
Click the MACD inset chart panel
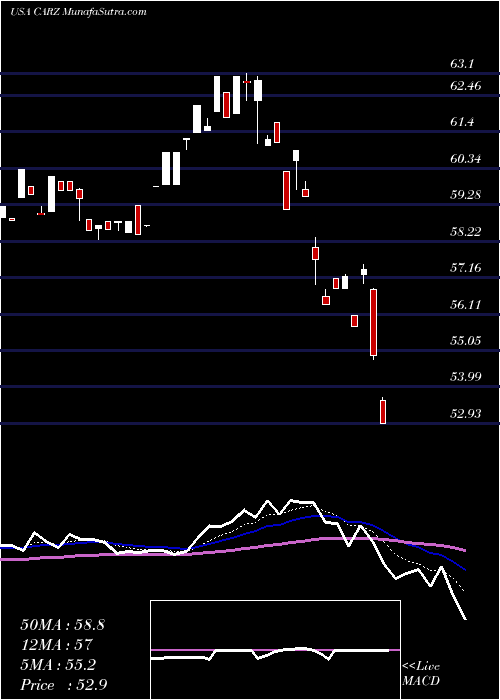[x=275, y=650]
